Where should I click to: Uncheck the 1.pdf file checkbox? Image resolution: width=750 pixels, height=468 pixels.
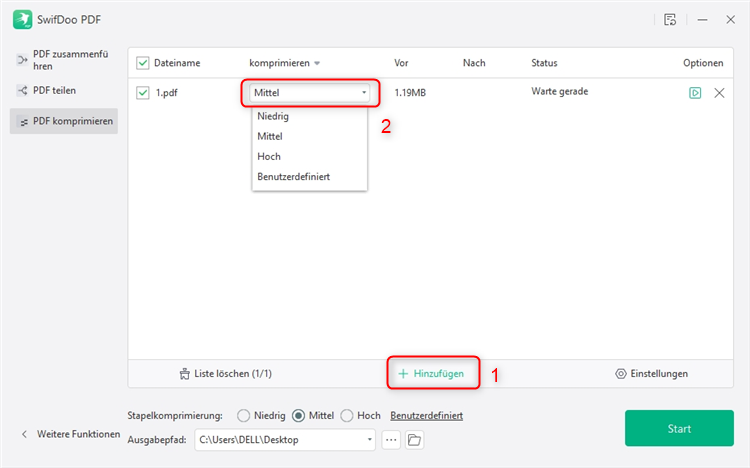tap(142, 93)
